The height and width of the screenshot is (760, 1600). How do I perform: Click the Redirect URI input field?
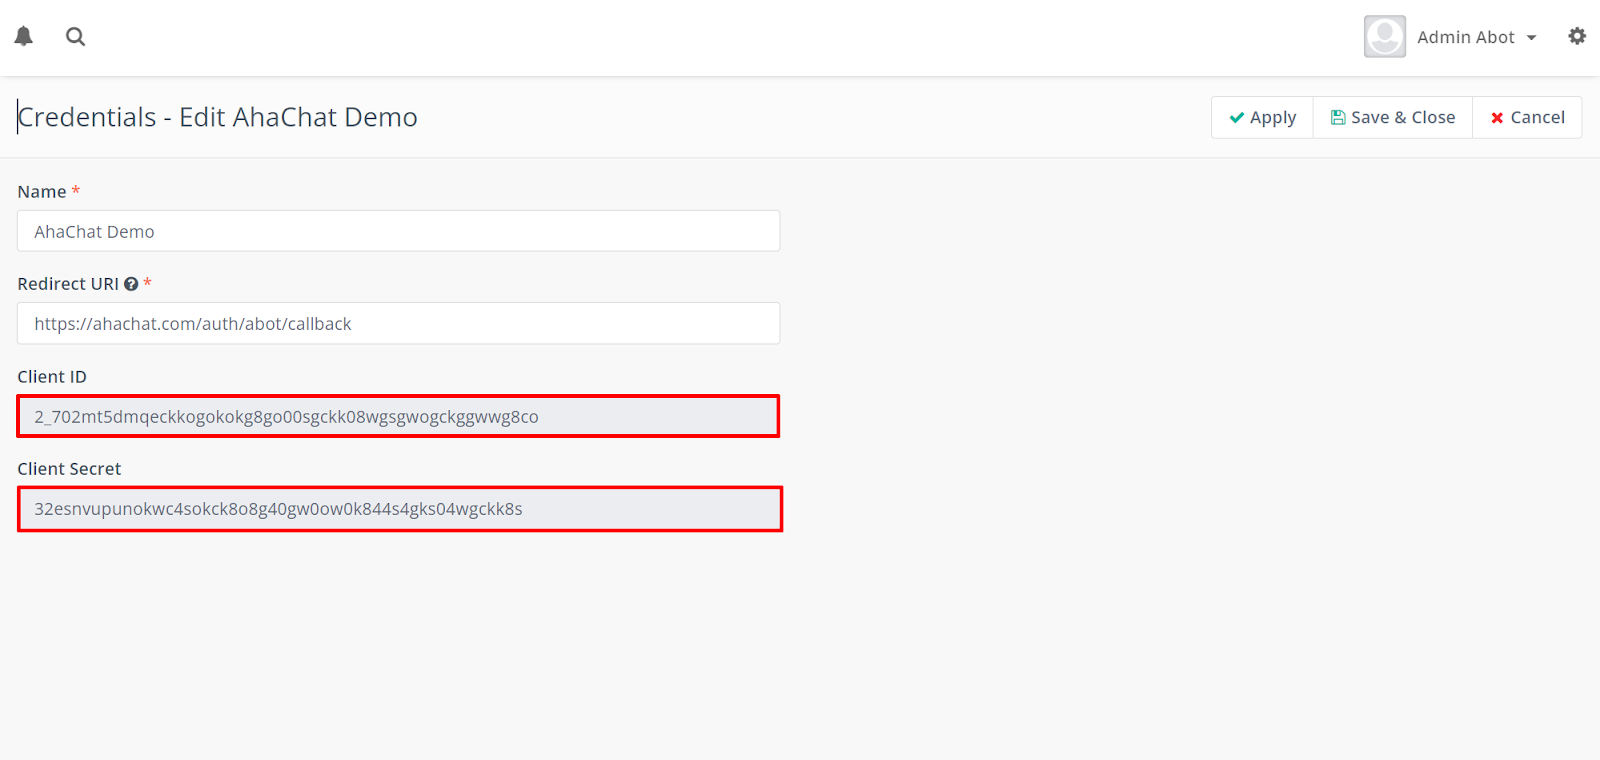click(x=399, y=323)
